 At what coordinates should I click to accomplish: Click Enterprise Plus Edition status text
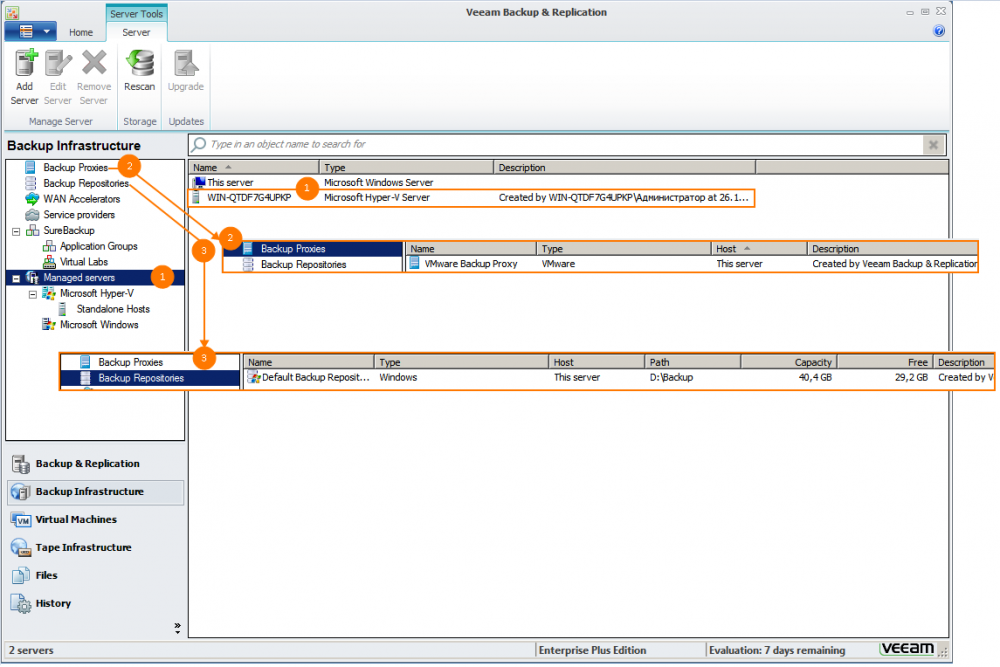point(592,650)
